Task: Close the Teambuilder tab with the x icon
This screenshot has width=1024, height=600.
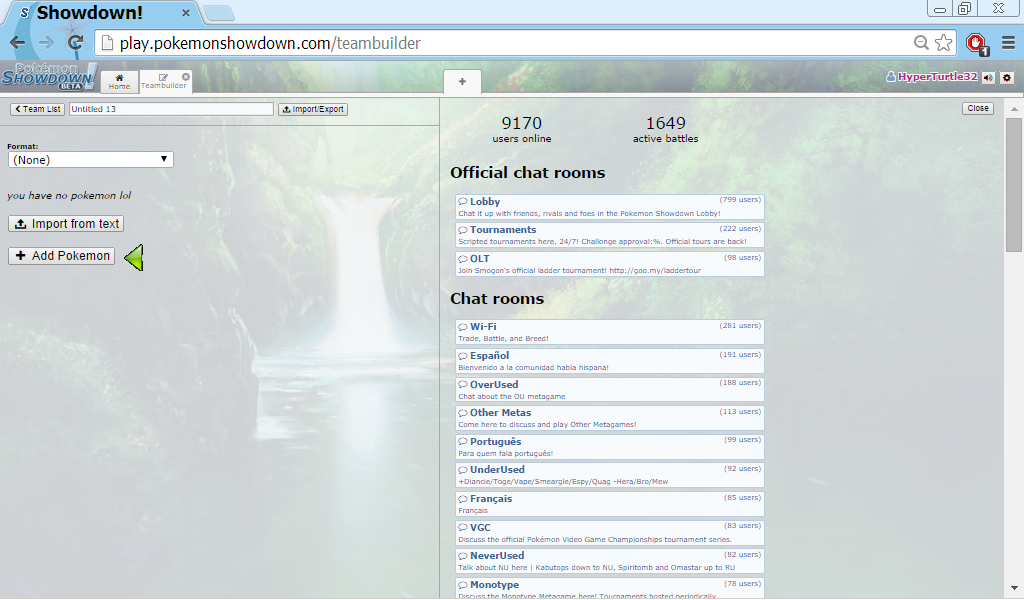Action: coord(185,76)
